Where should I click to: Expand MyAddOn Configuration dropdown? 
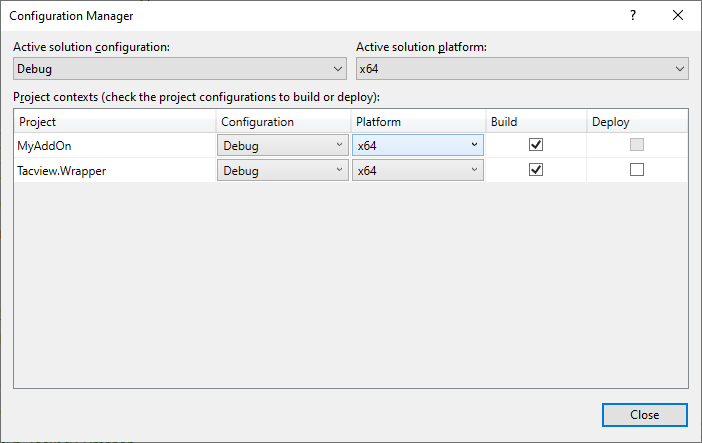click(282, 145)
